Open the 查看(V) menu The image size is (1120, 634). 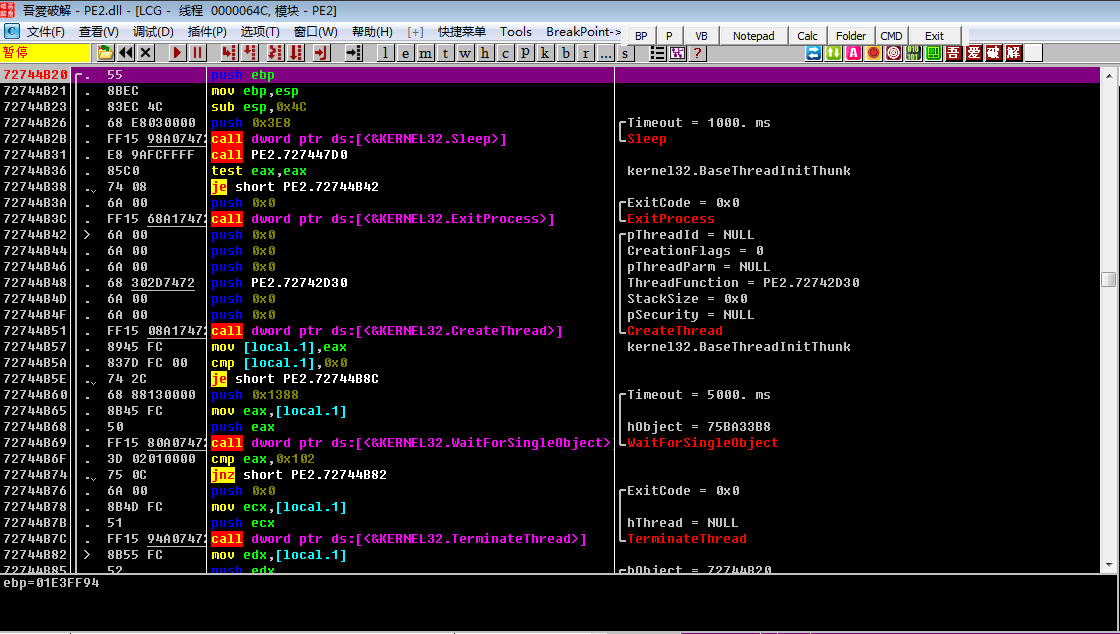tap(99, 32)
